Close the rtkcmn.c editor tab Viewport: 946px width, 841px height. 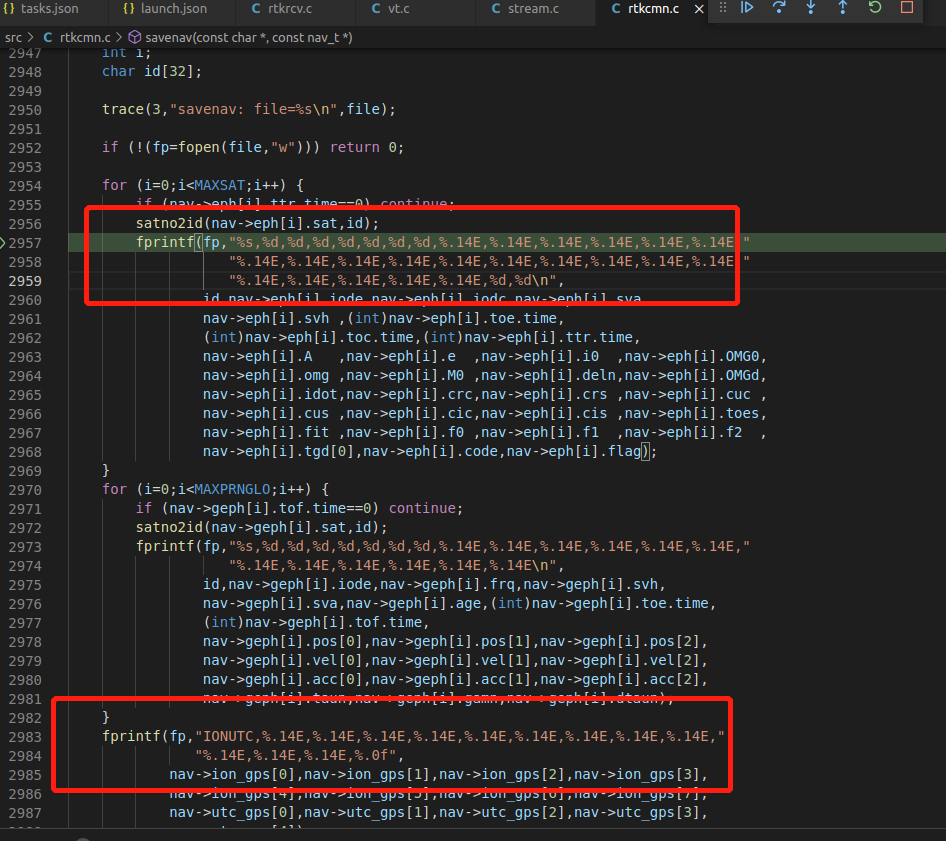pyautogui.click(x=699, y=12)
